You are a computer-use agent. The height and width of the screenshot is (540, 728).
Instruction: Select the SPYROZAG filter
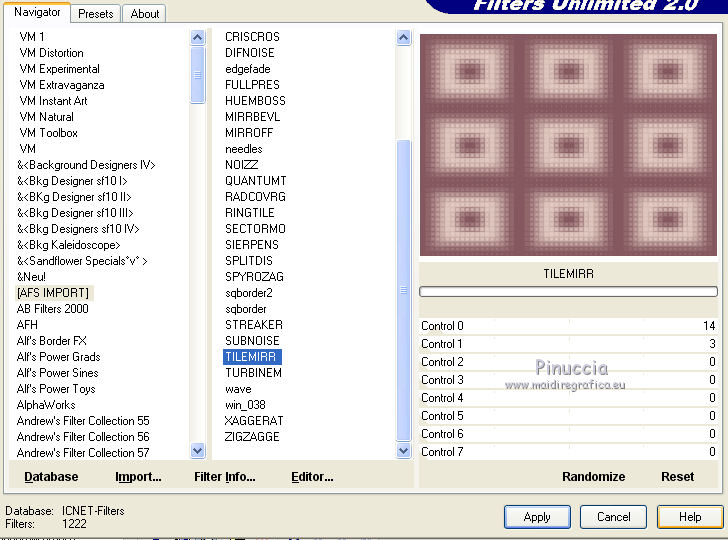click(254, 277)
